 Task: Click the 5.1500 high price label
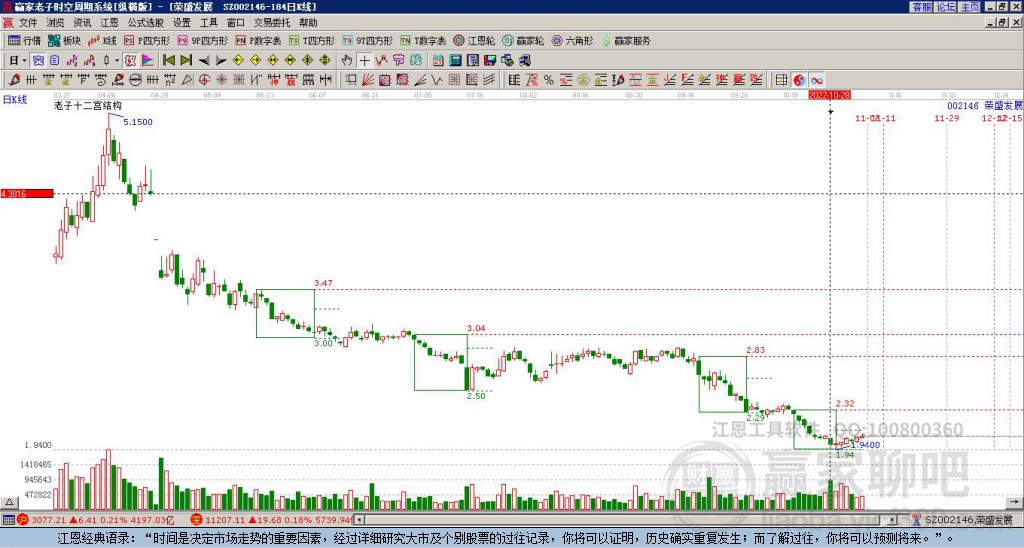[138, 121]
